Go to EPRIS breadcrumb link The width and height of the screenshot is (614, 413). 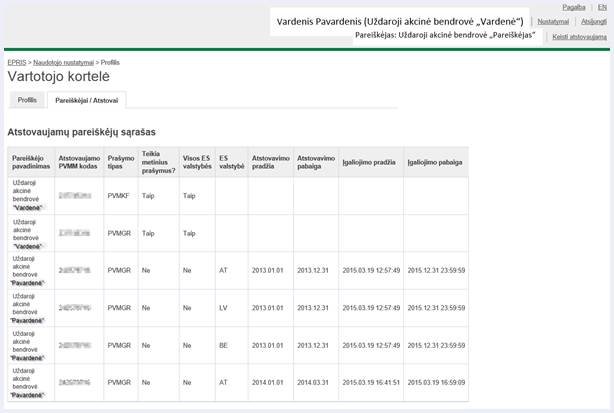pos(17,62)
